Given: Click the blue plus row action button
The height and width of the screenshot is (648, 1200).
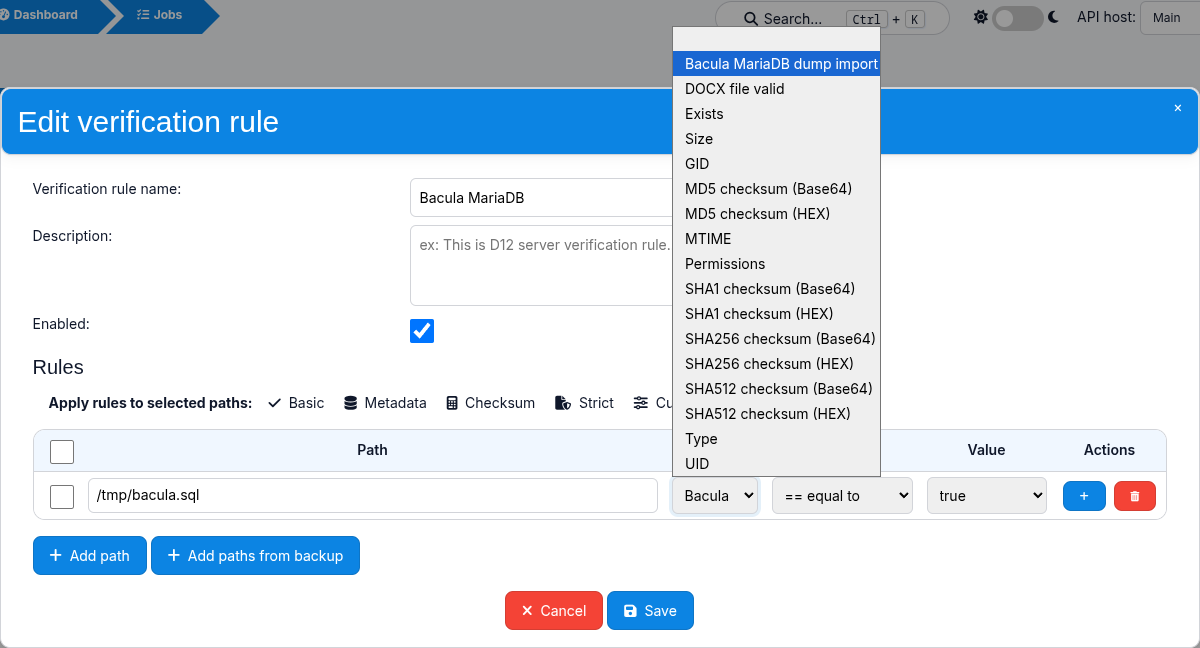Looking at the screenshot, I should 1084,496.
